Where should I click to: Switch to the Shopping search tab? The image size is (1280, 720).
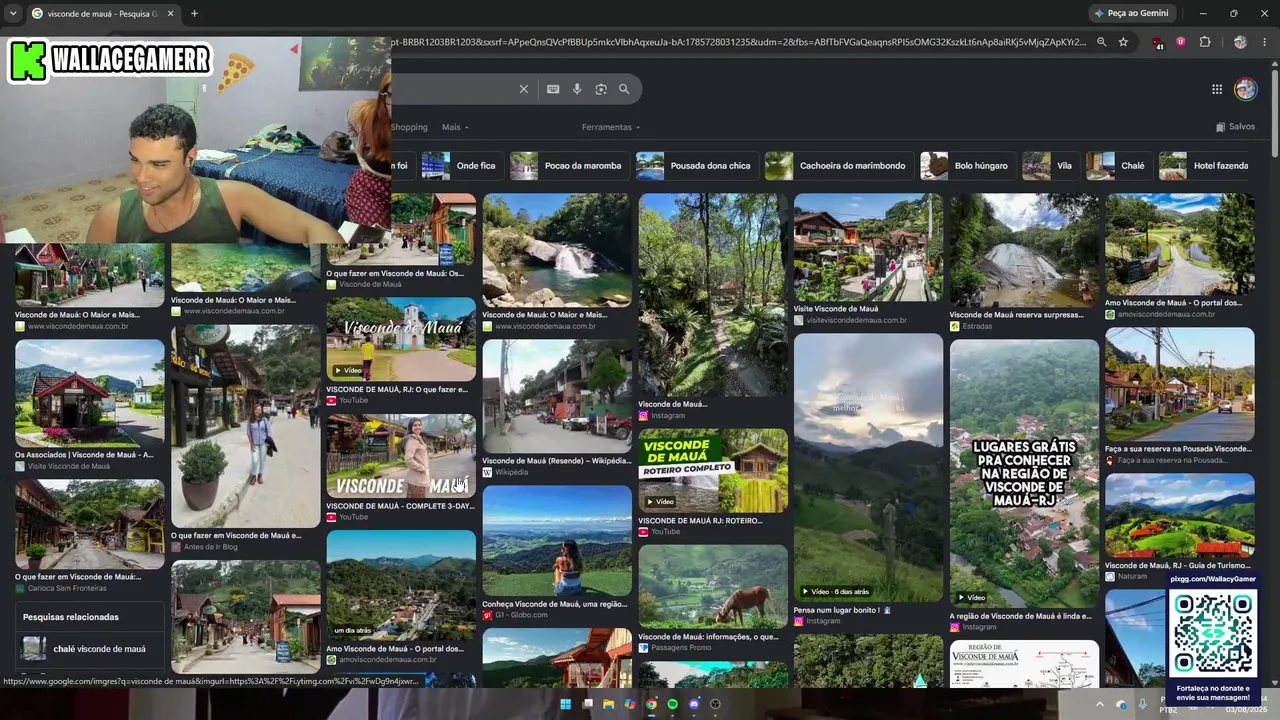coord(409,127)
